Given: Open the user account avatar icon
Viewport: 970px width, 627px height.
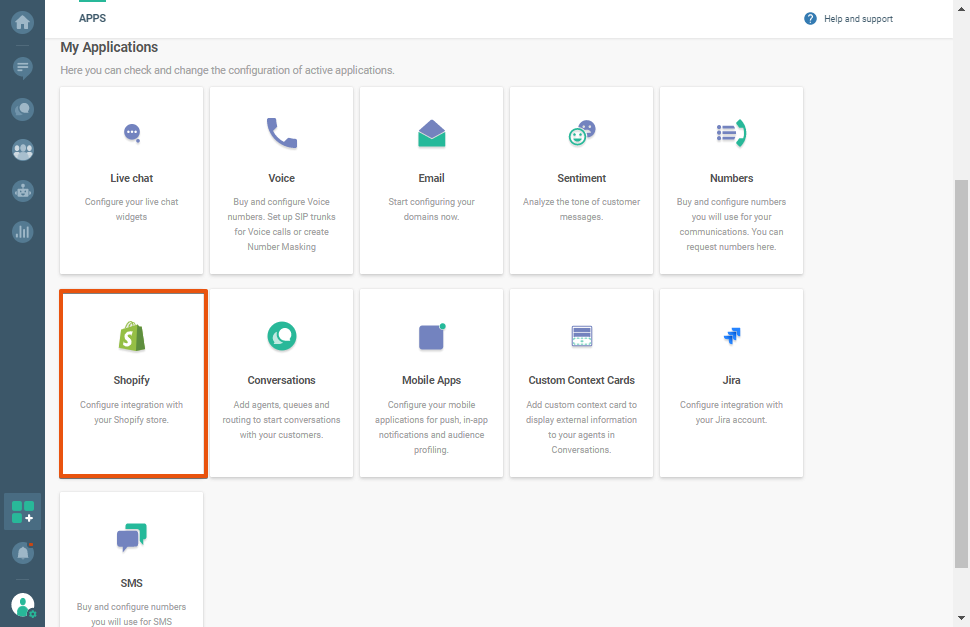Looking at the screenshot, I should pyautogui.click(x=22, y=604).
